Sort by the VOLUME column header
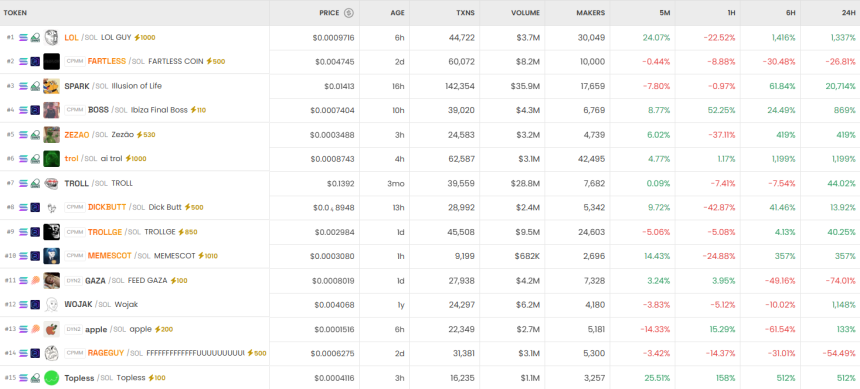 (x=525, y=13)
